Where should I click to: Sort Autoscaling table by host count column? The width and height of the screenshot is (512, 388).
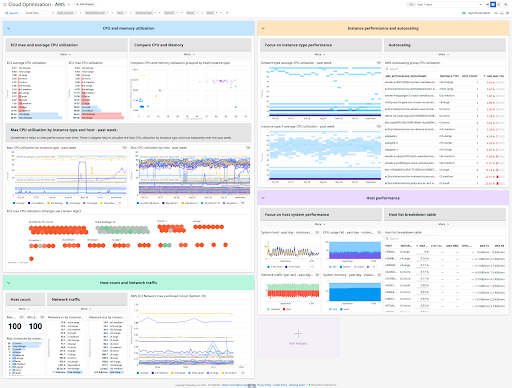point(470,76)
